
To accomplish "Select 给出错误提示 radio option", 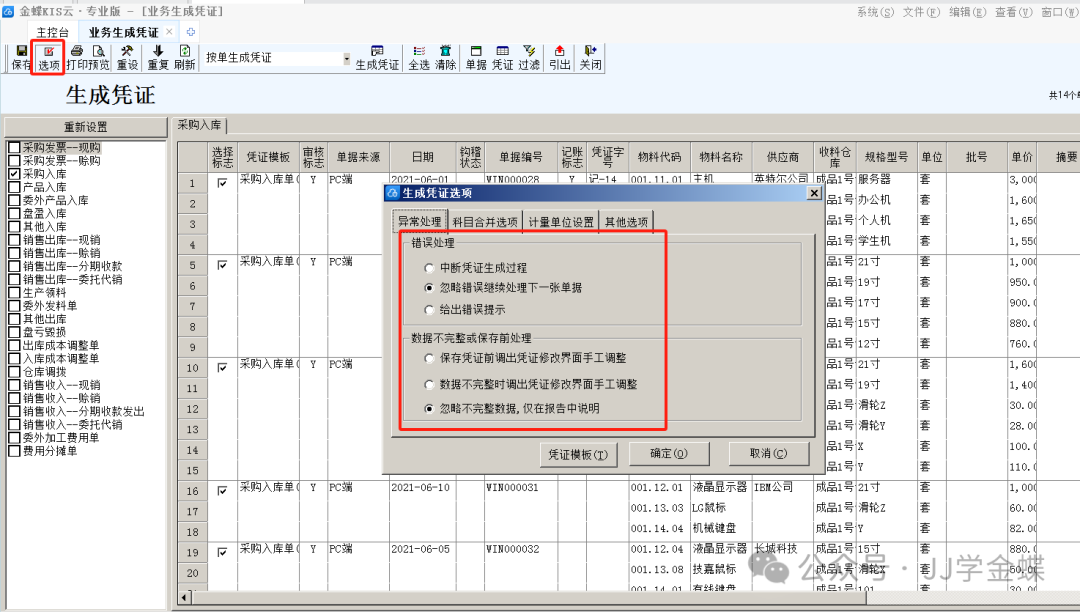I will click(430, 310).
